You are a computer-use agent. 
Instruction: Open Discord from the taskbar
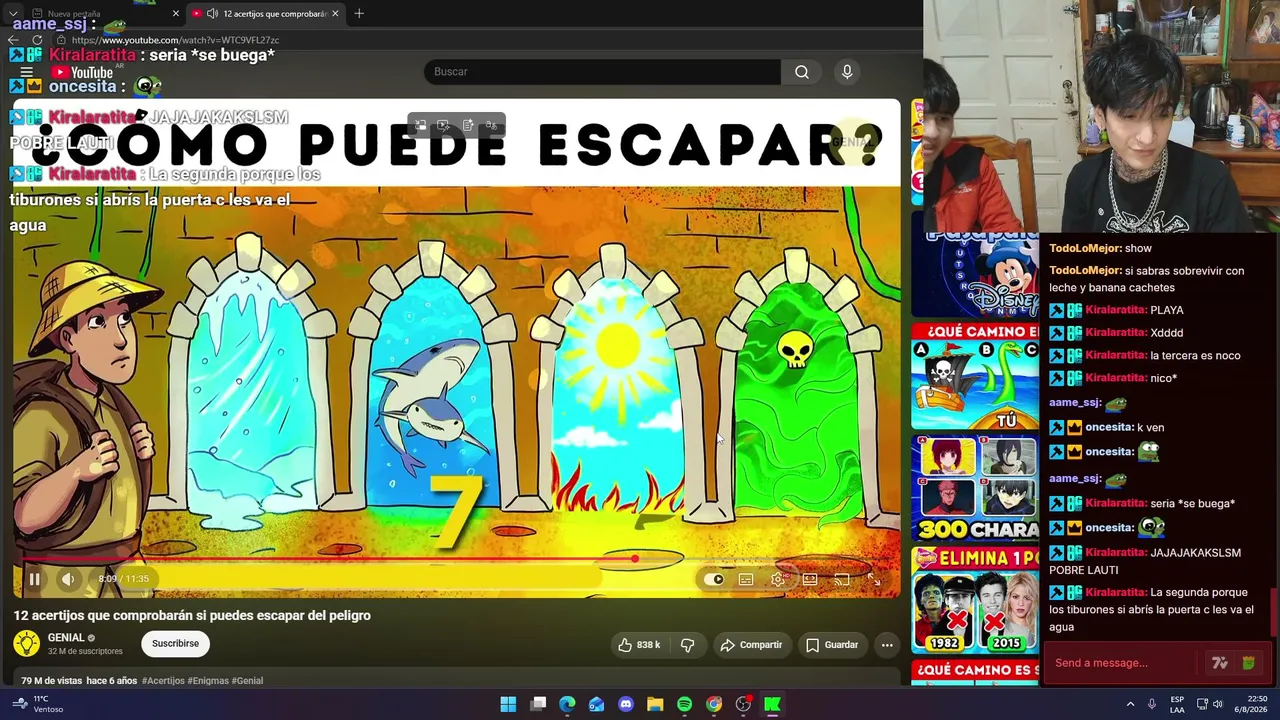(x=626, y=705)
